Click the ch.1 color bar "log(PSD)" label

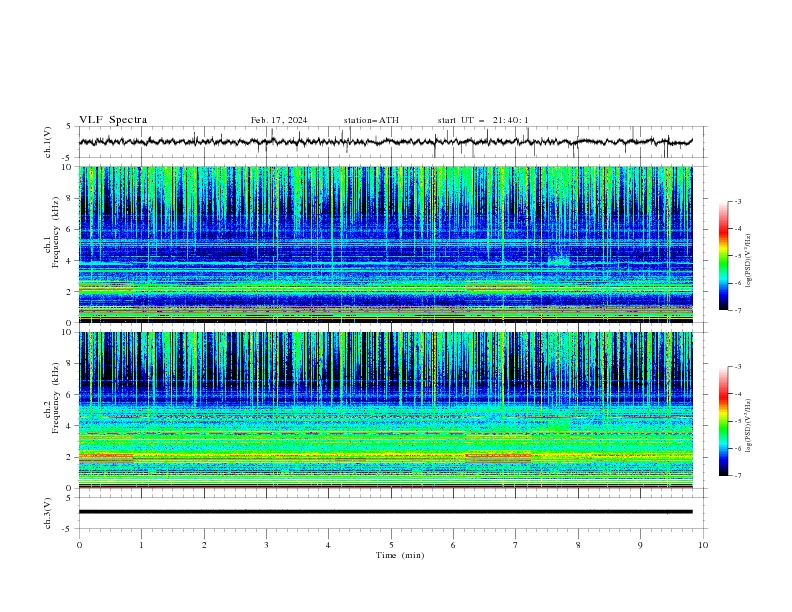pos(749,261)
